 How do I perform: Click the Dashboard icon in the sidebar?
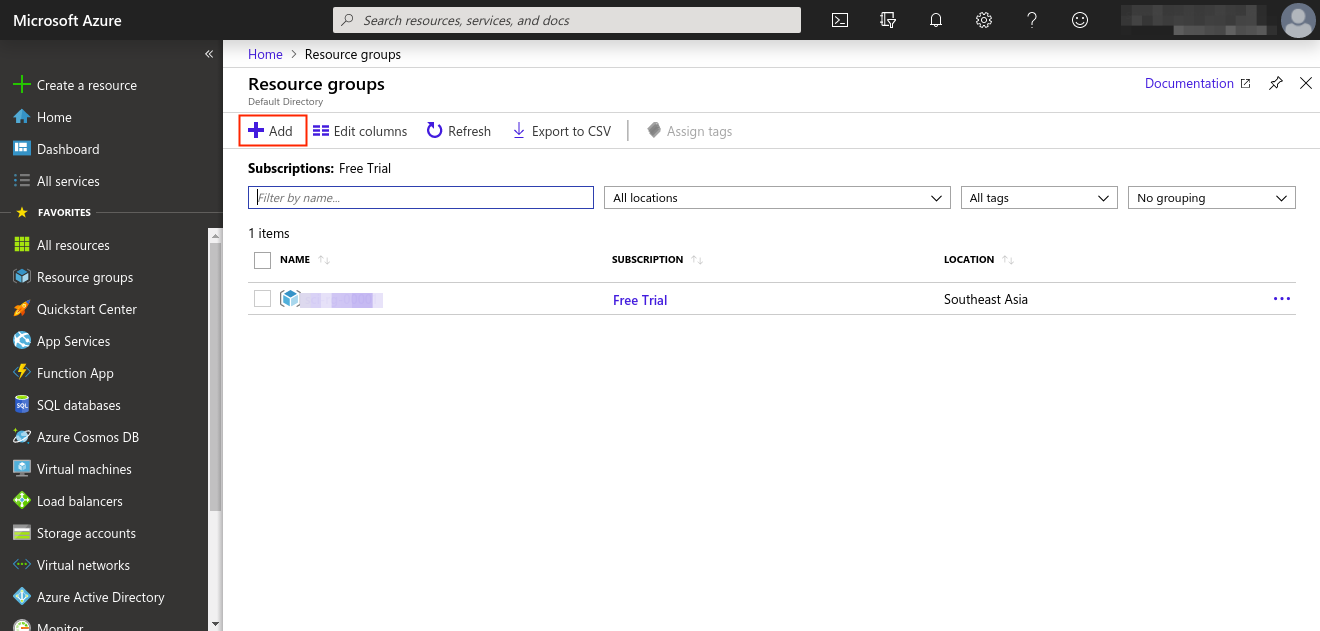pyautogui.click(x=21, y=149)
